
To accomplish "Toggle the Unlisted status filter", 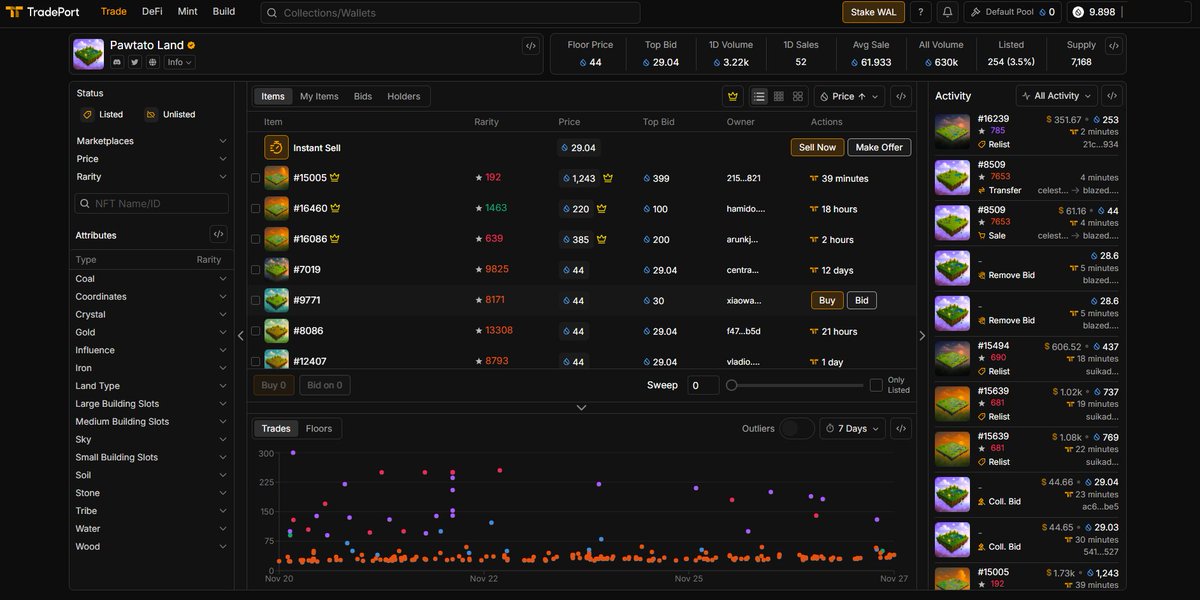I will [170, 114].
